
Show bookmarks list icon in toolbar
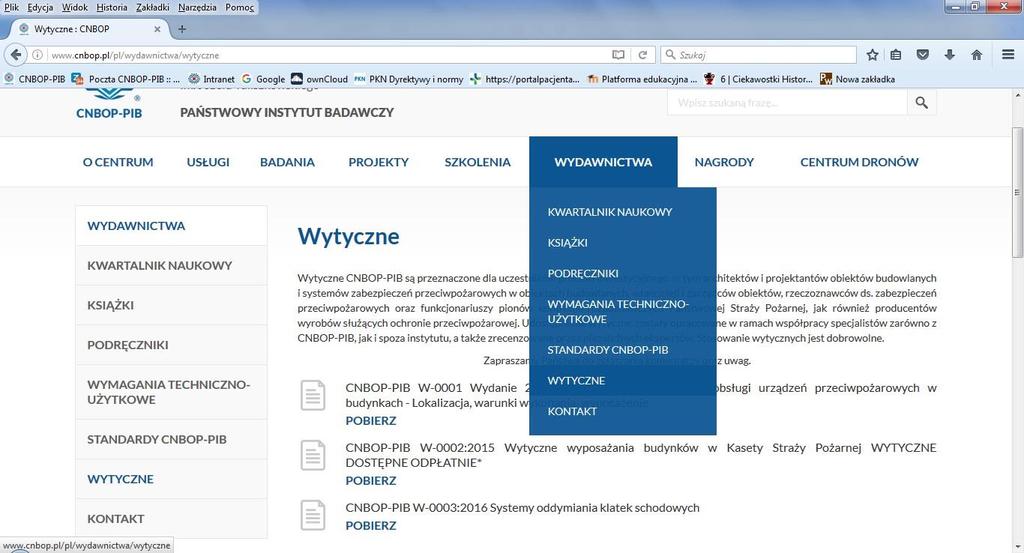896,55
